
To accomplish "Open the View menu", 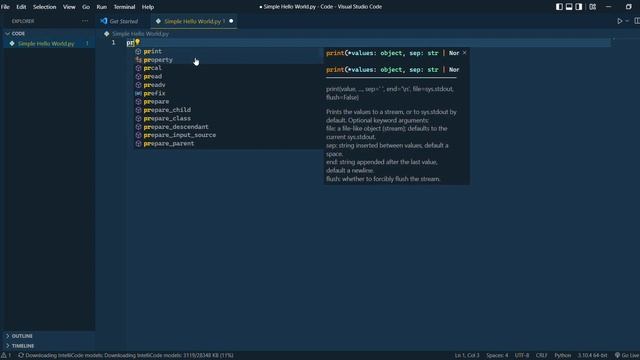I will [x=69, y=7].
